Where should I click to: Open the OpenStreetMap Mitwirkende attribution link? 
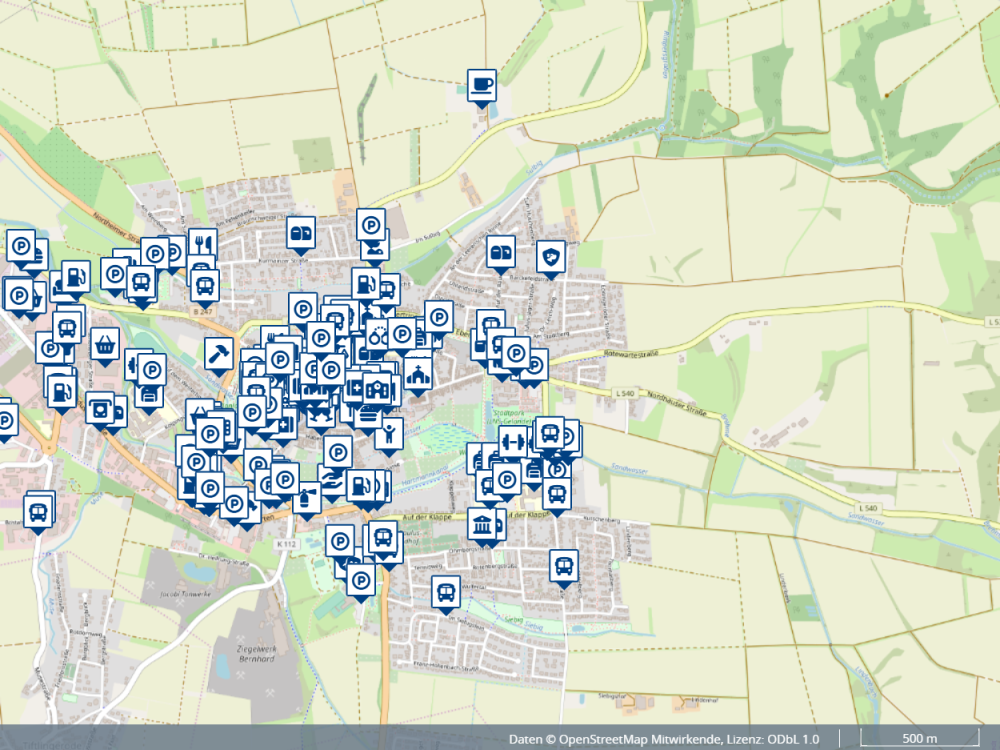[641, 739]
